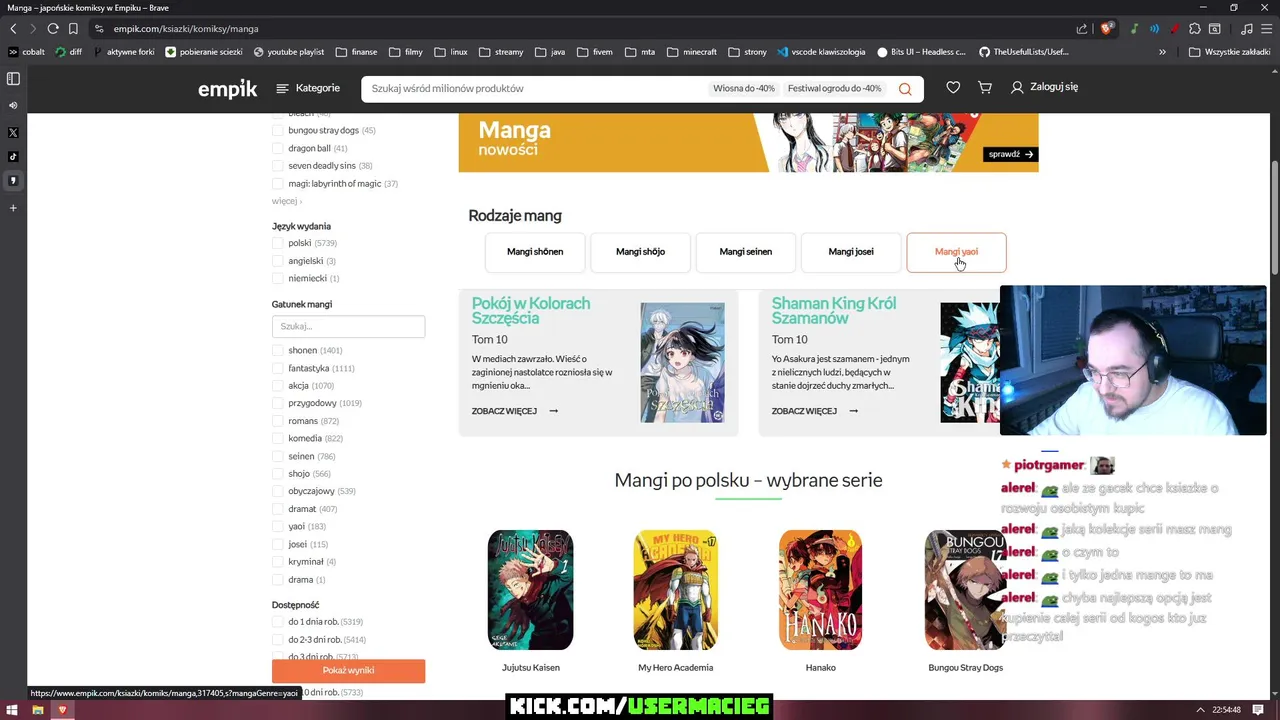Select the Mangi seinen tab
This screenshot has height=720, width=1280.
[746, 252]
